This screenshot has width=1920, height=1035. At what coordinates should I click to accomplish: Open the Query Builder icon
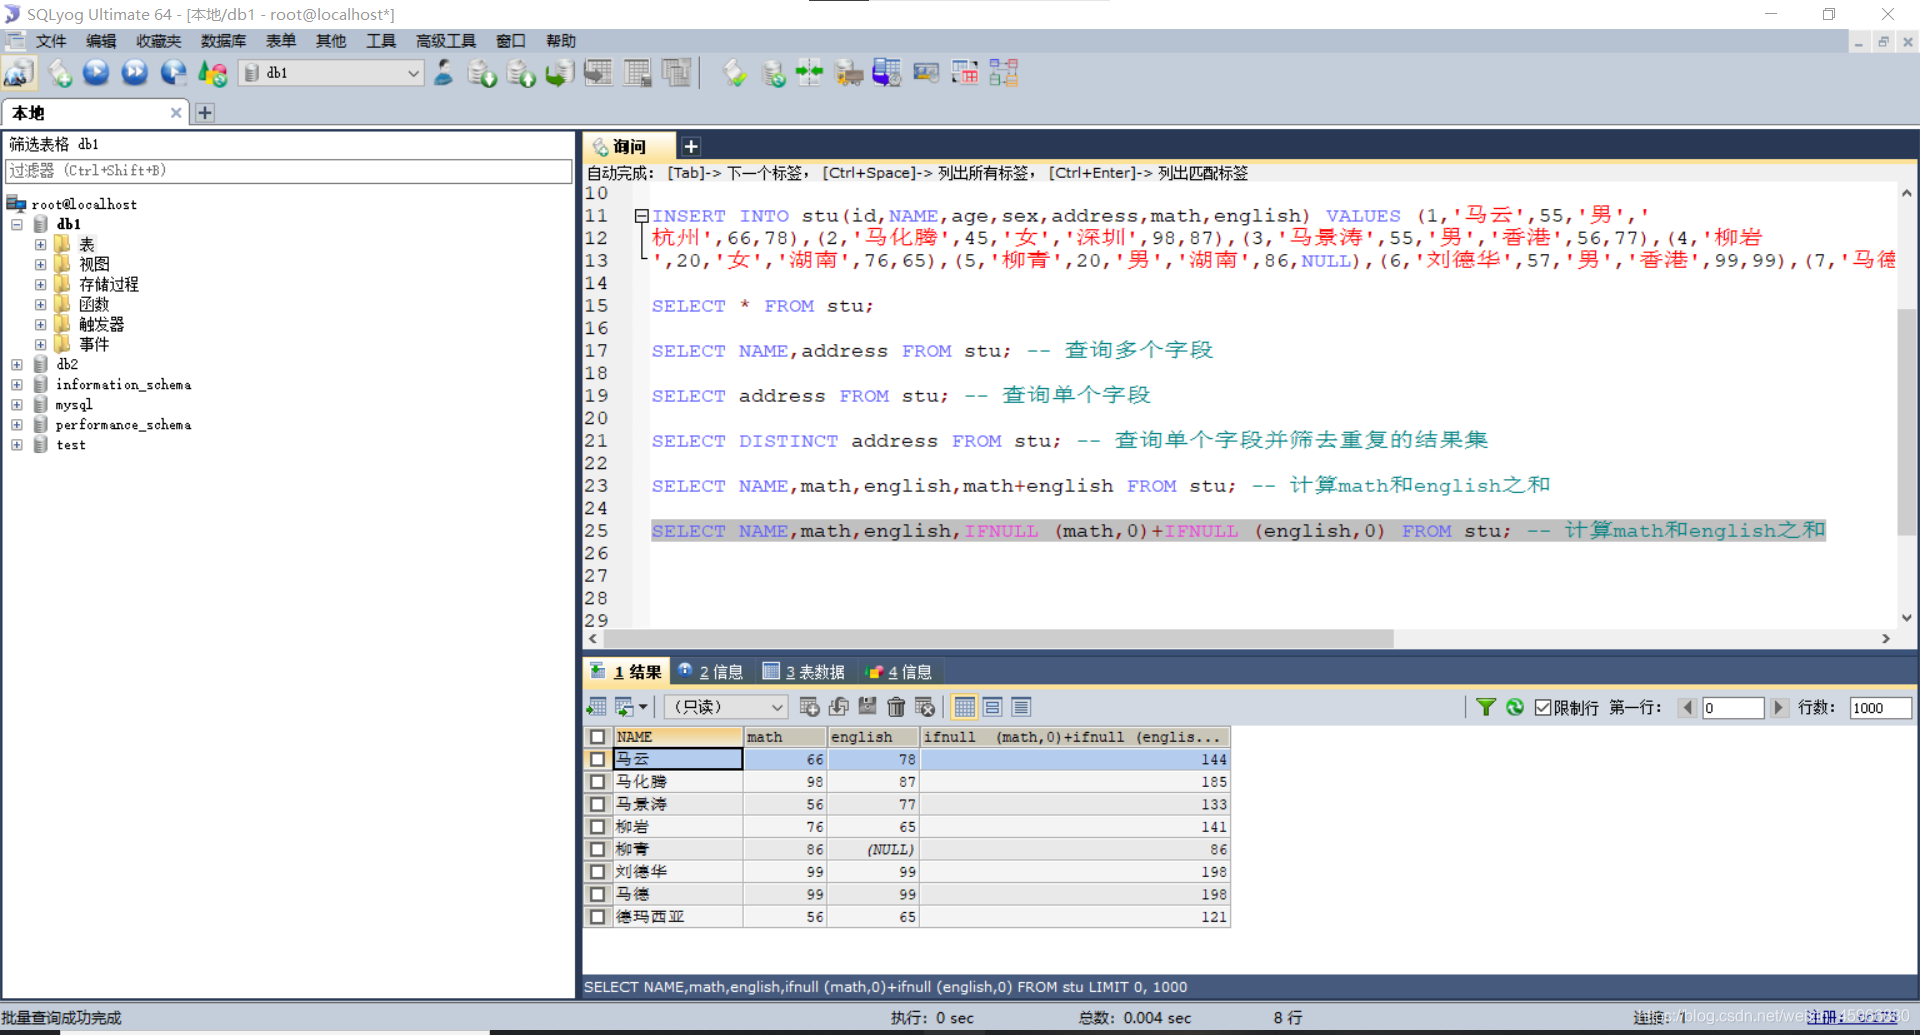tap(965, 73)
